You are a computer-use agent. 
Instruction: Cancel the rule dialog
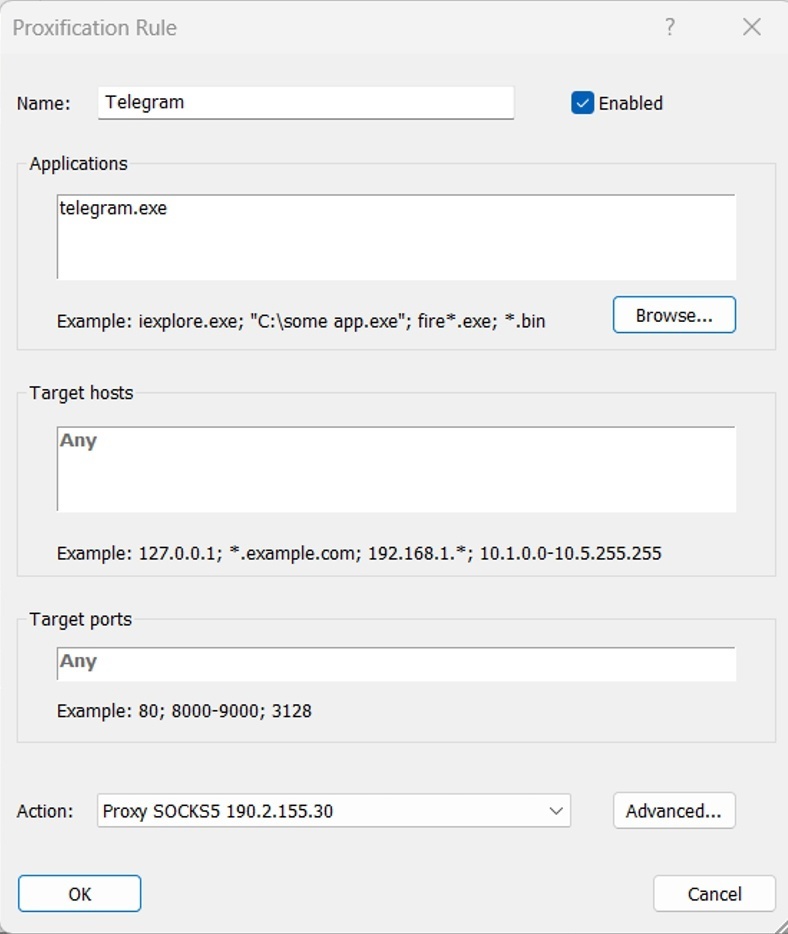click(714, 893)
